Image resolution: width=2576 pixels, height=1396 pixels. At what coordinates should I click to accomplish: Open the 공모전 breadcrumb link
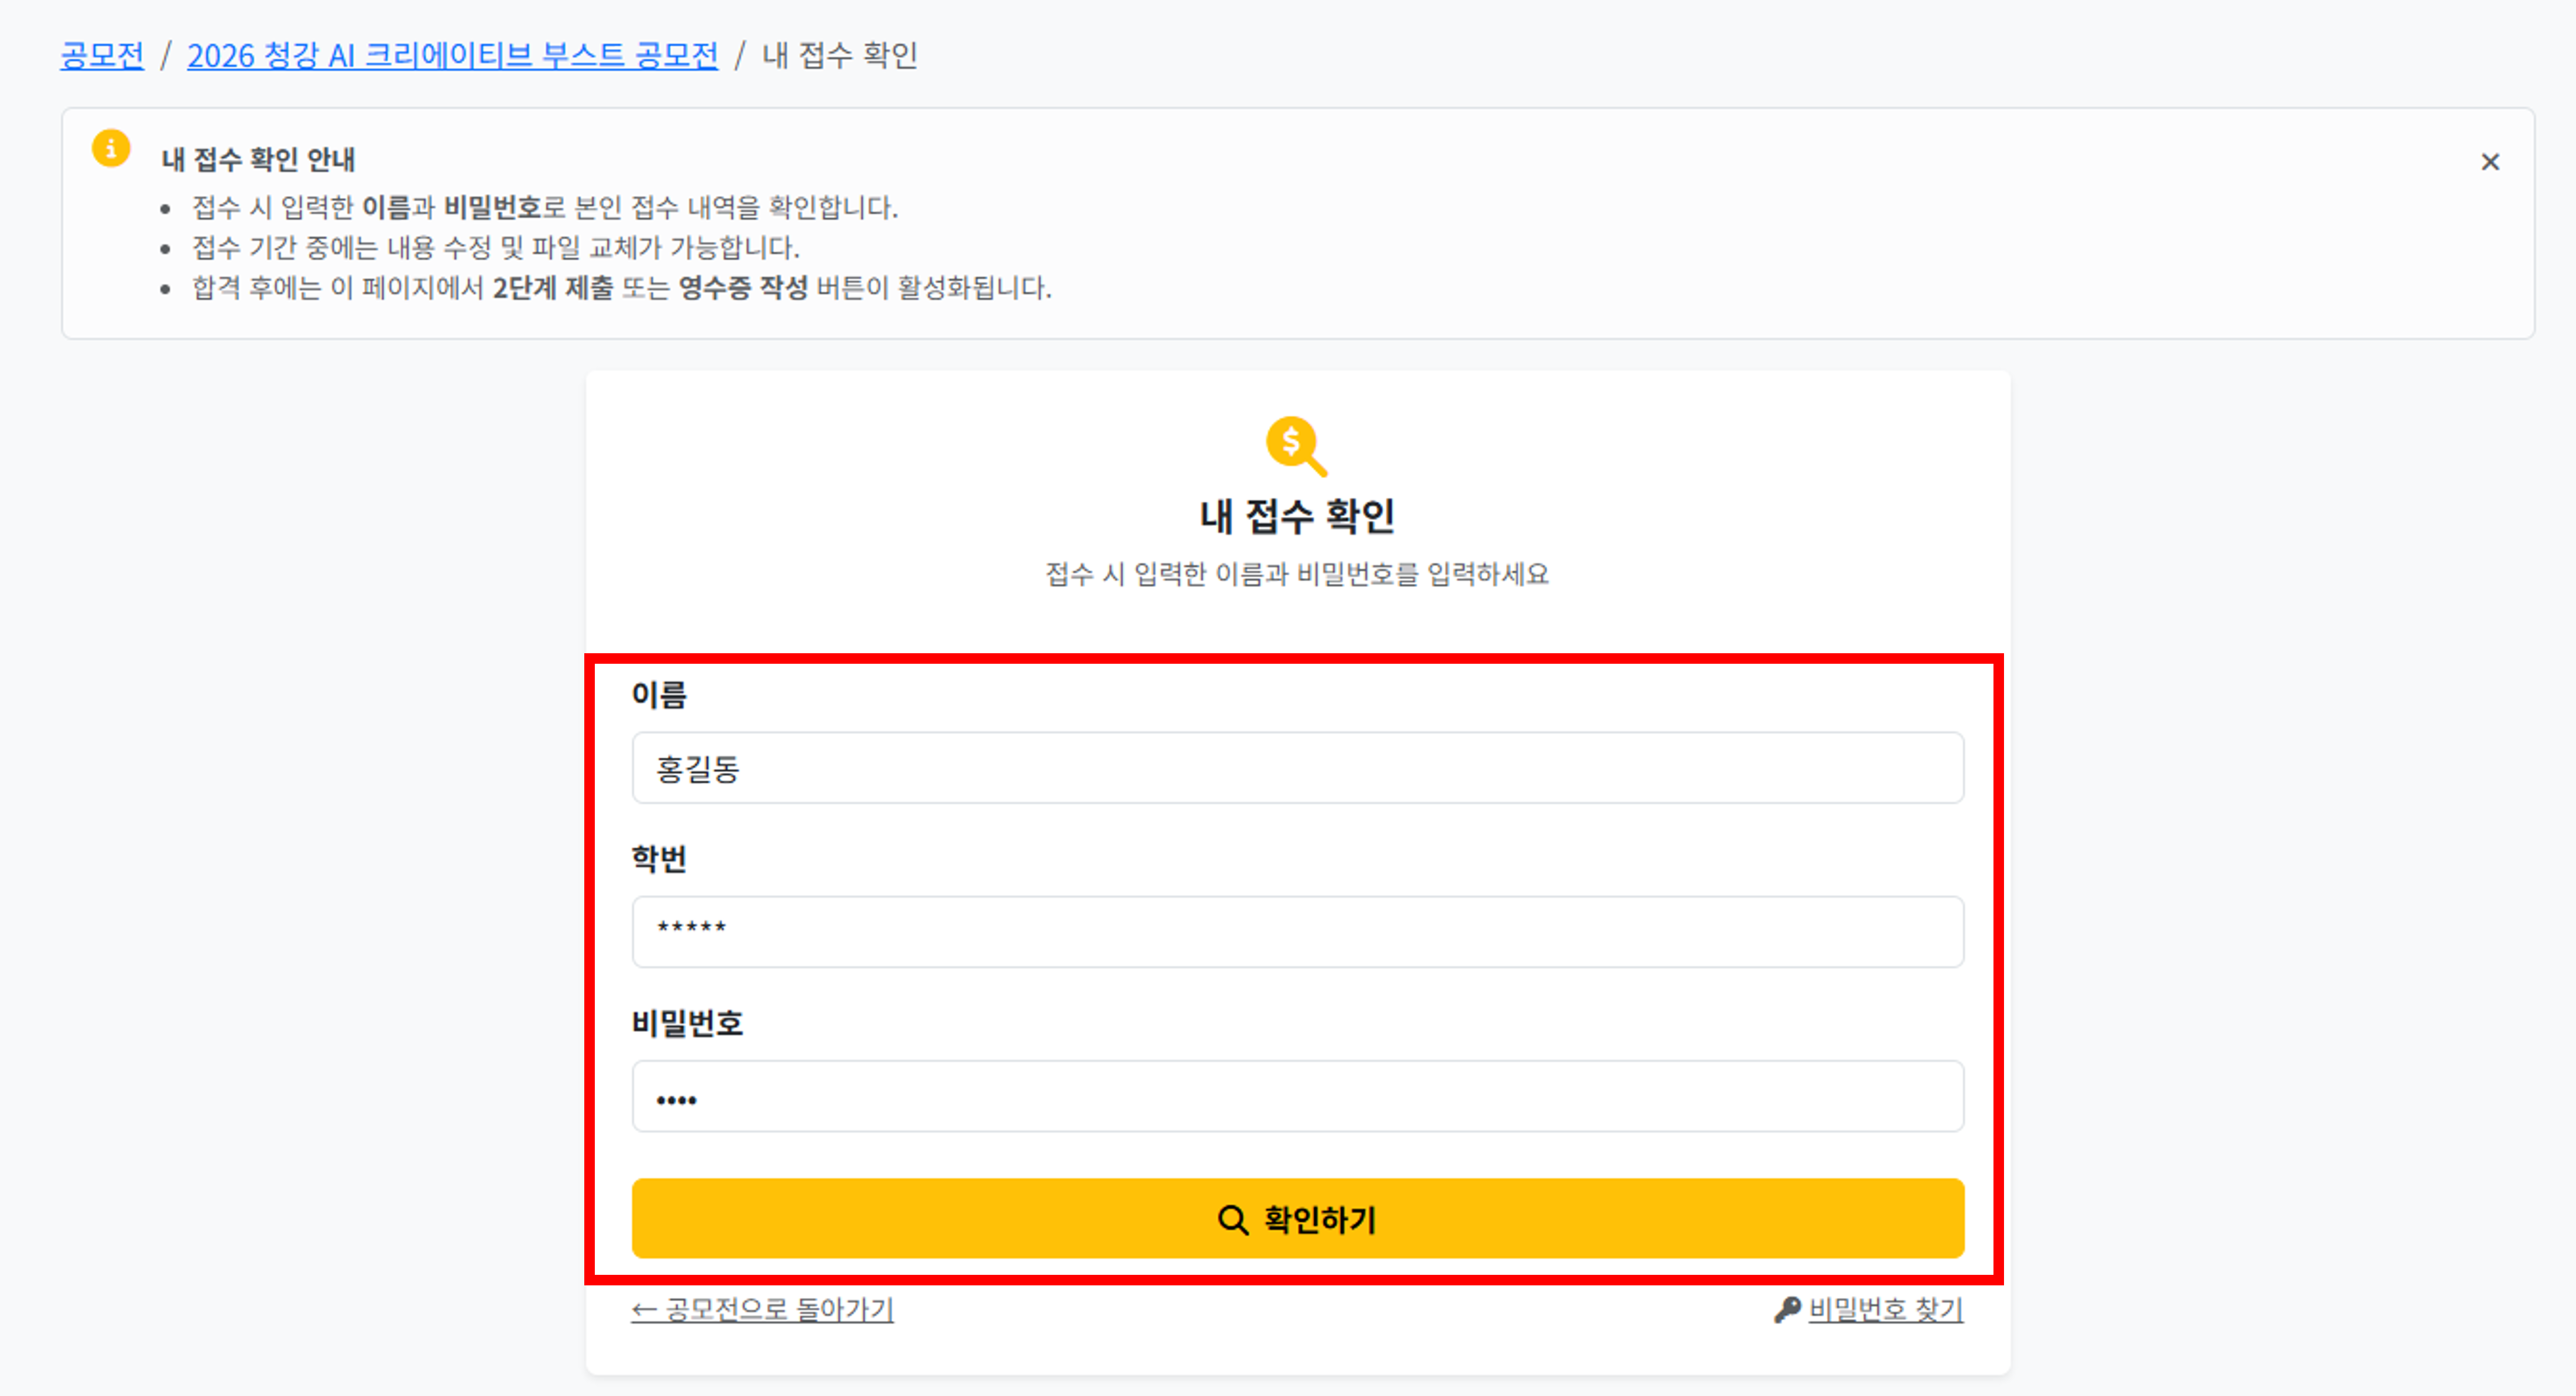pos(102,55)
